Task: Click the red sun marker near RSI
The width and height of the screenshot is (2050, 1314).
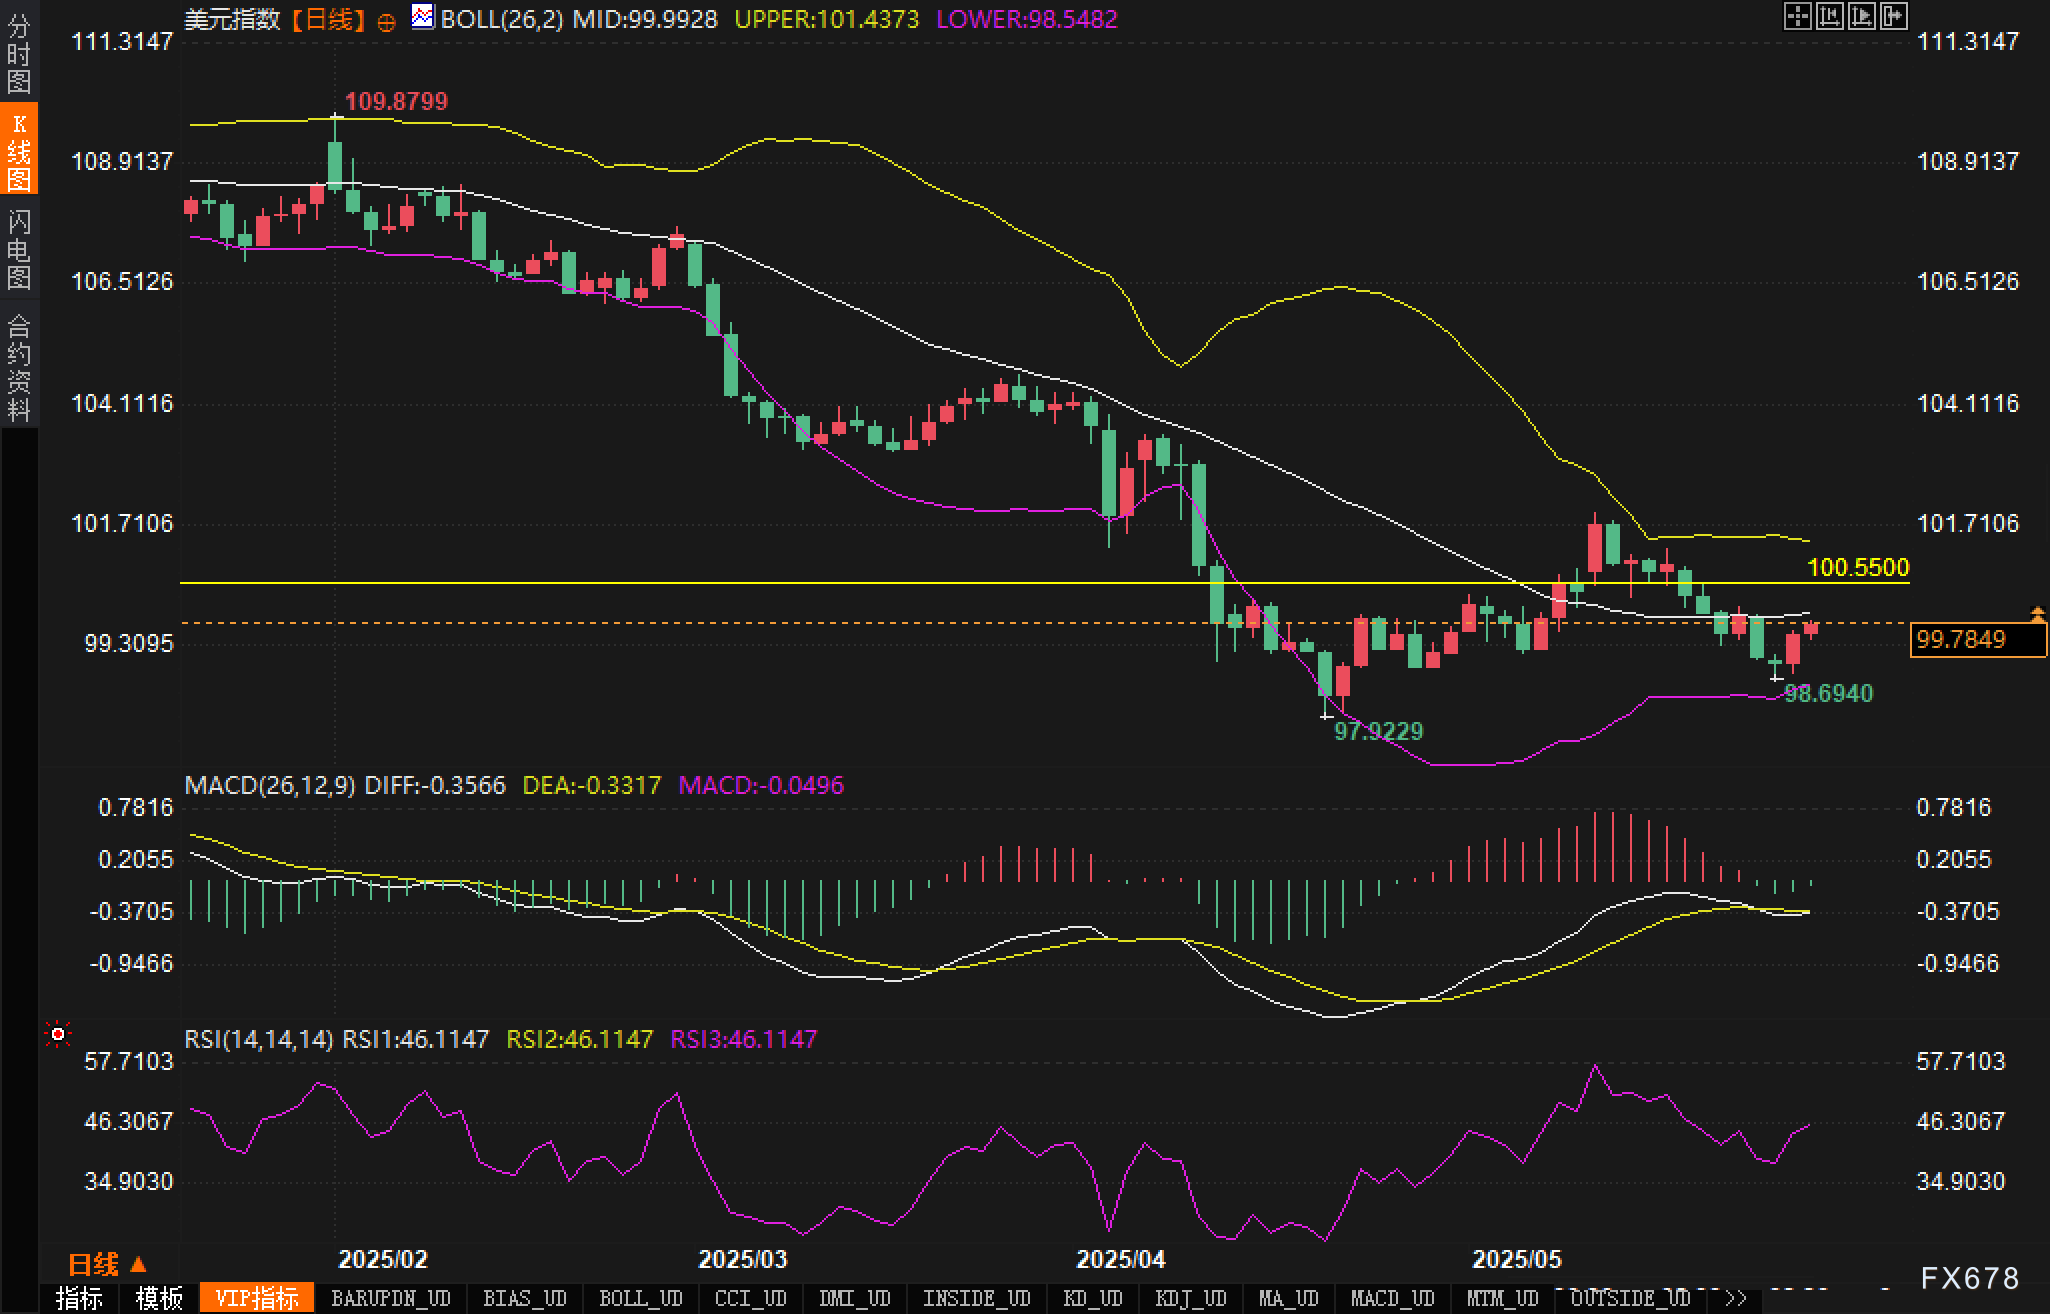Action: [58, 1034]
